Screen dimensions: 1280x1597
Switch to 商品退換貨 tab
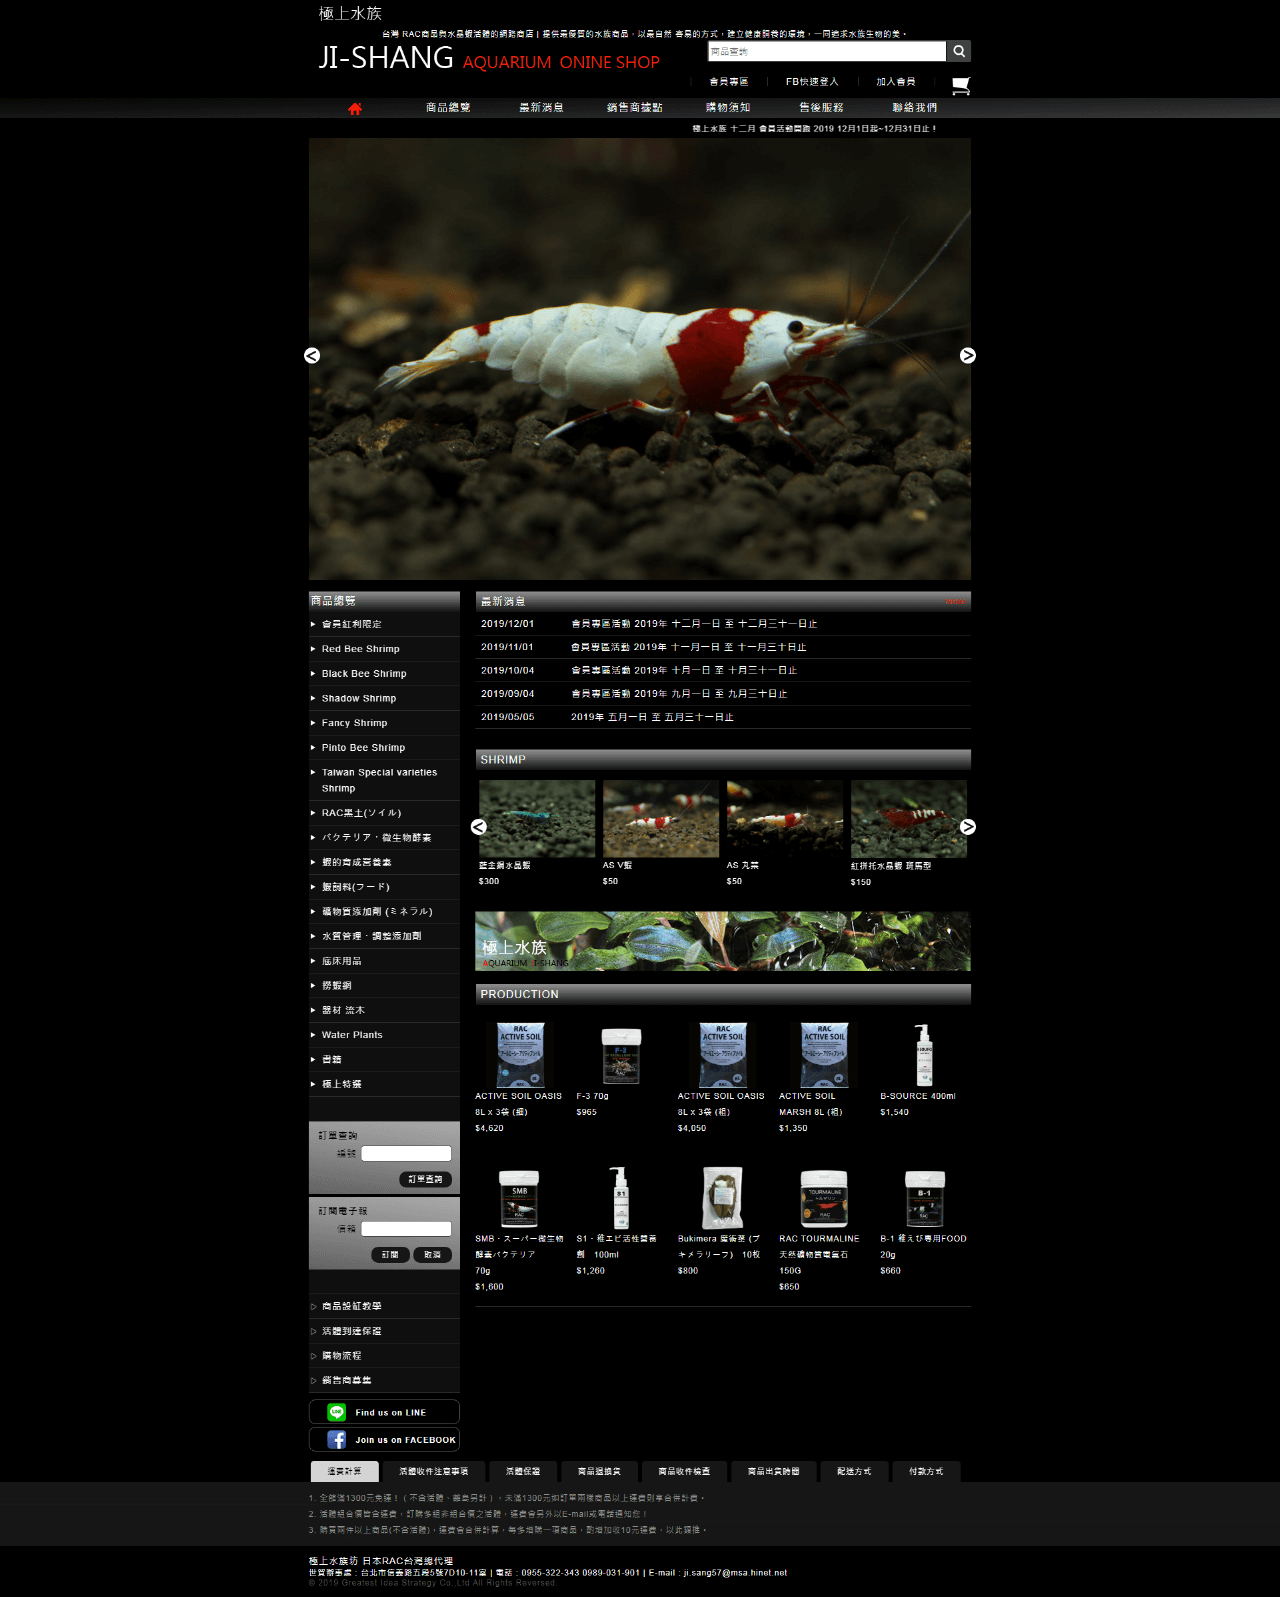[599, 1471]
